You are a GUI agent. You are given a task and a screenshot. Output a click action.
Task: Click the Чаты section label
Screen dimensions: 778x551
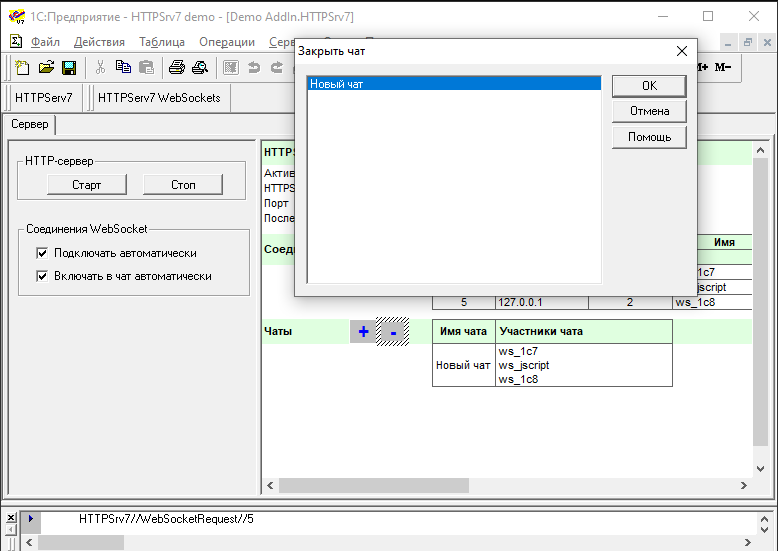[278, 332]
